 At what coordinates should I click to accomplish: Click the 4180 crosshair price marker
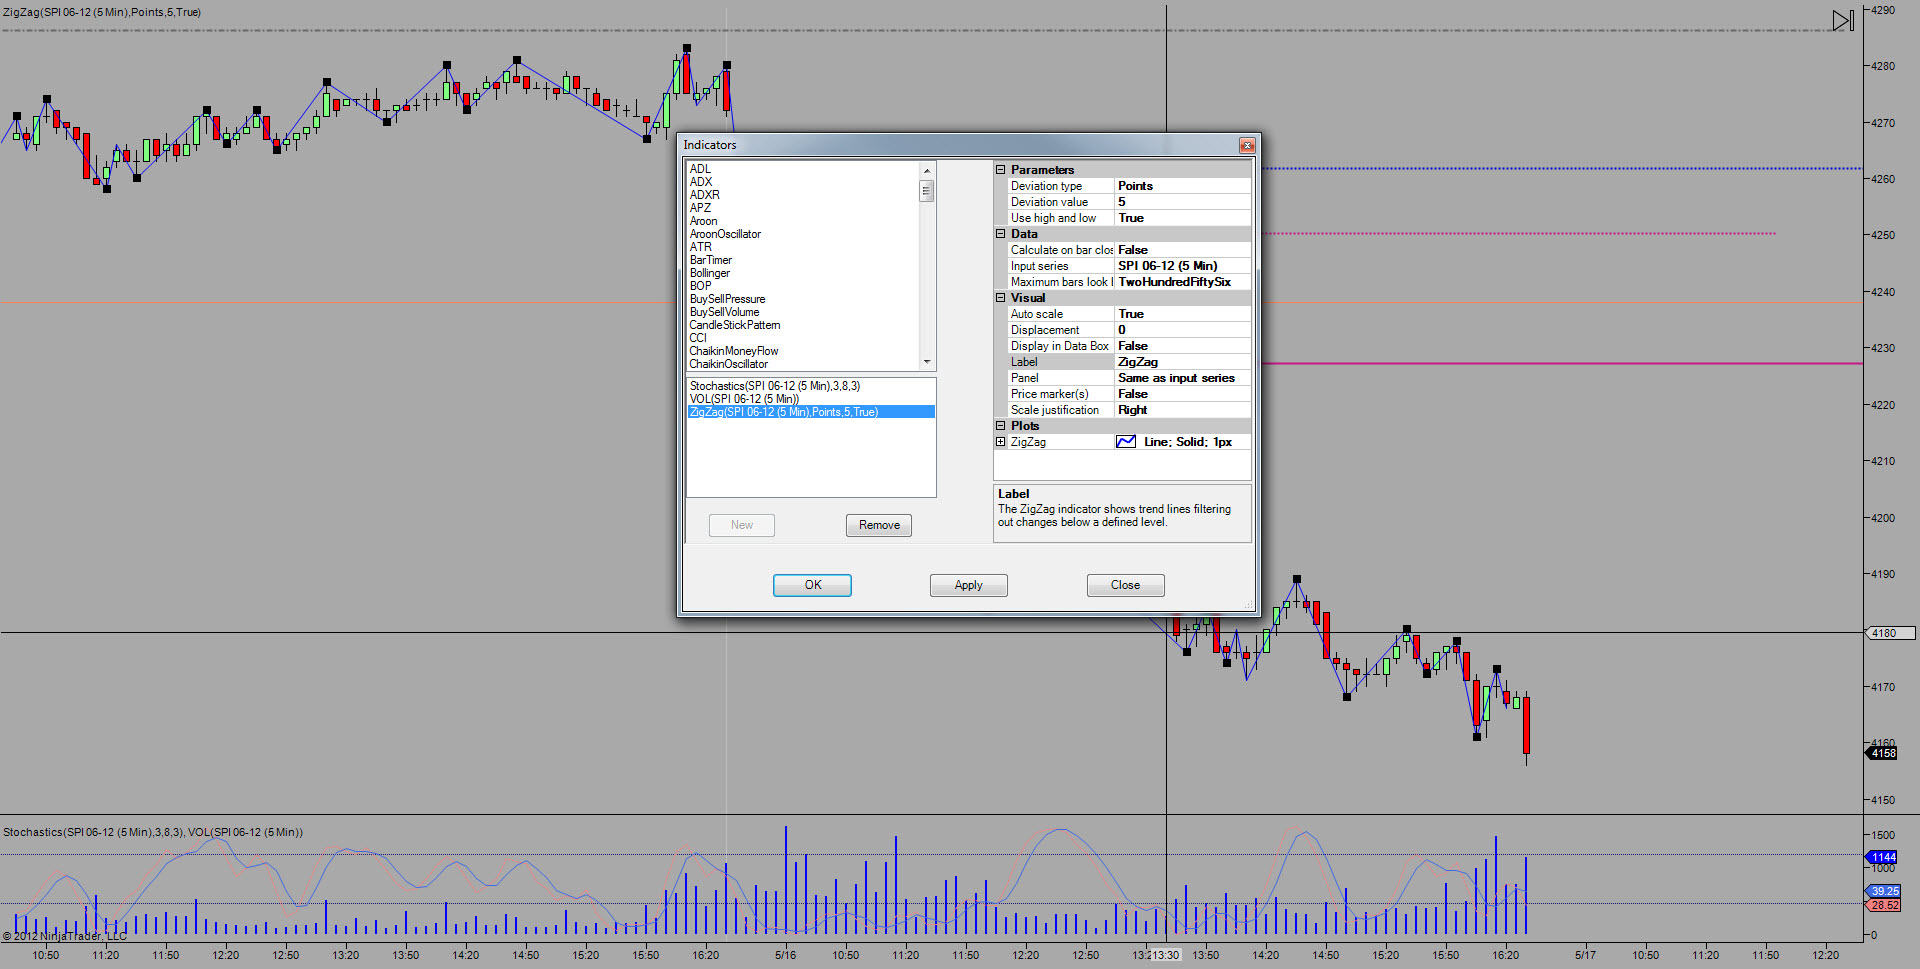tap(1889, 633)
